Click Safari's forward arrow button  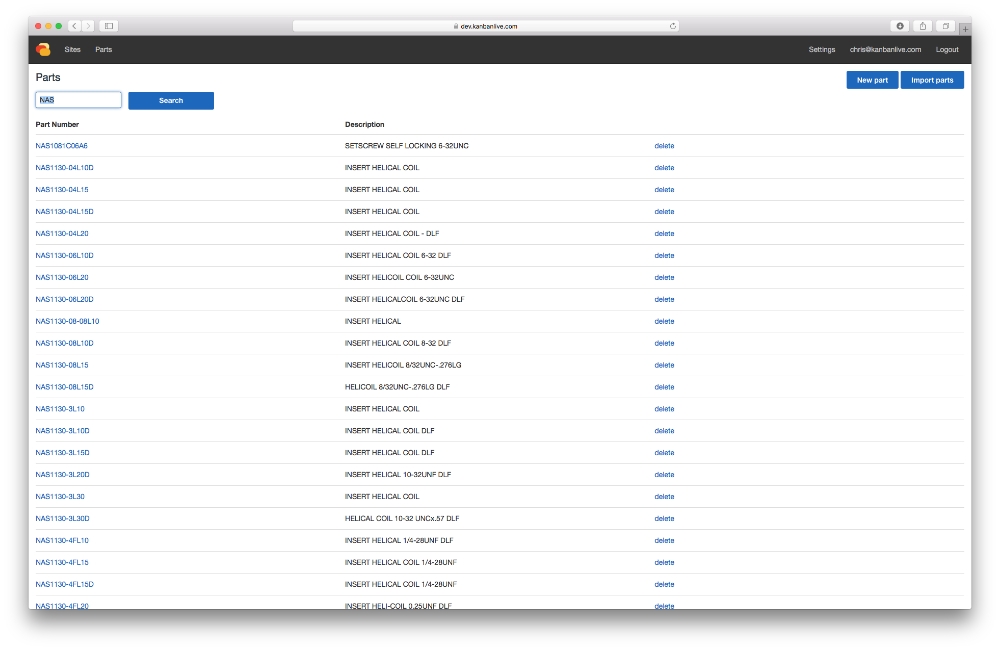(88, 26)
